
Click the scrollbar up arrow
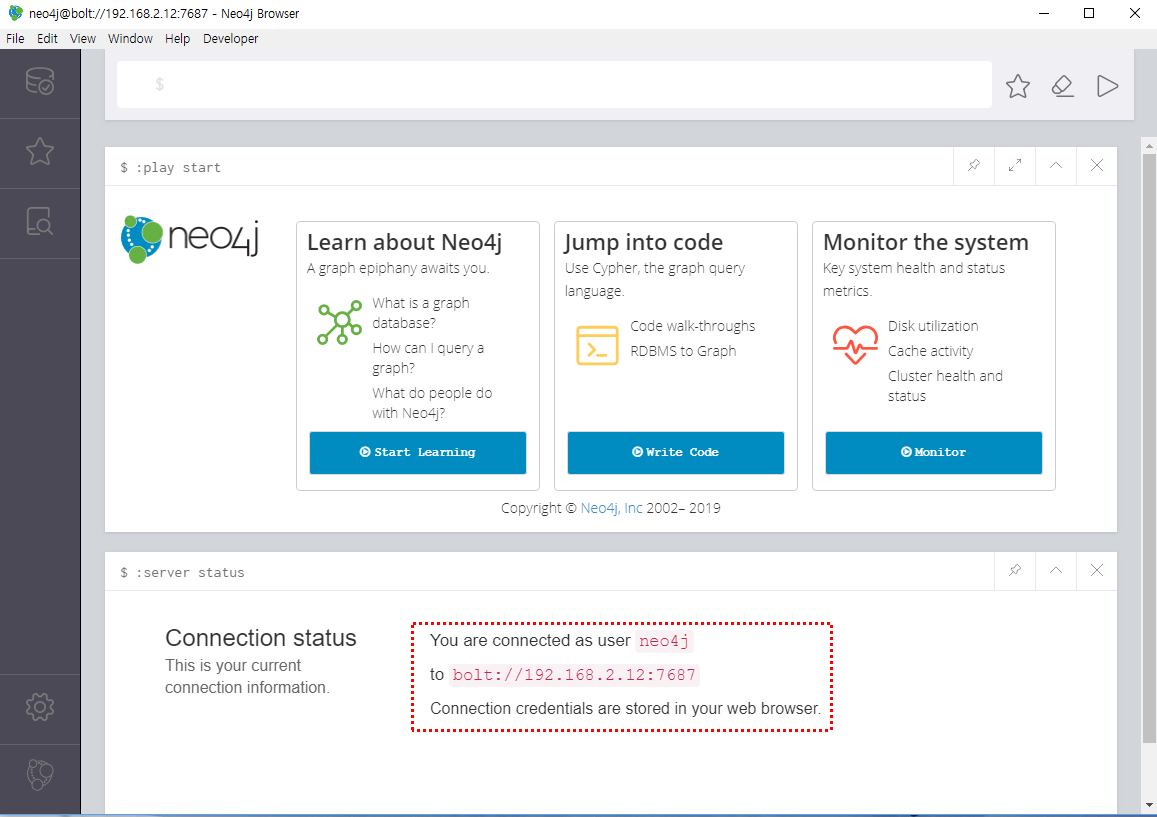[1149, 145]
